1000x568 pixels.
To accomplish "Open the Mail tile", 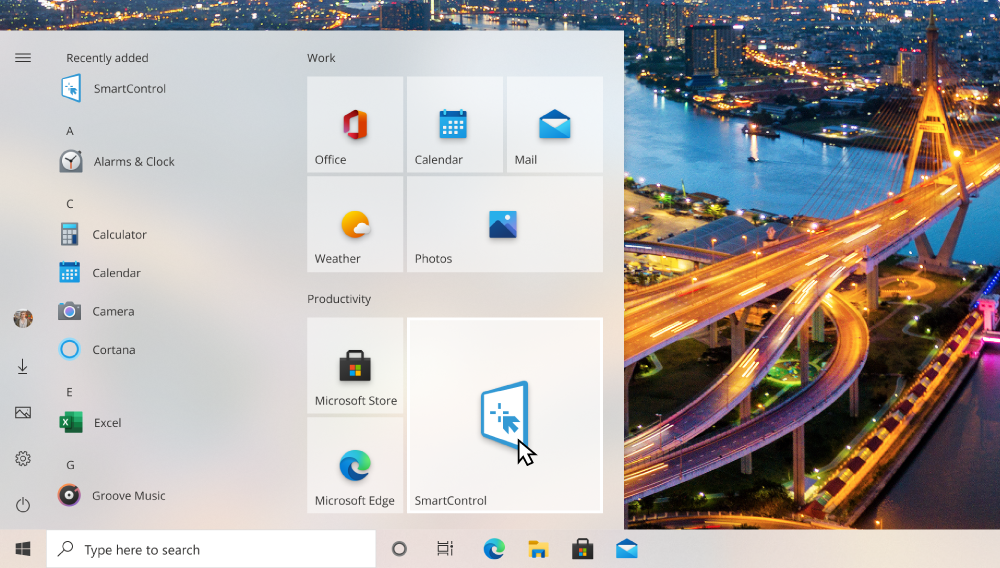I will pos(555,124).
